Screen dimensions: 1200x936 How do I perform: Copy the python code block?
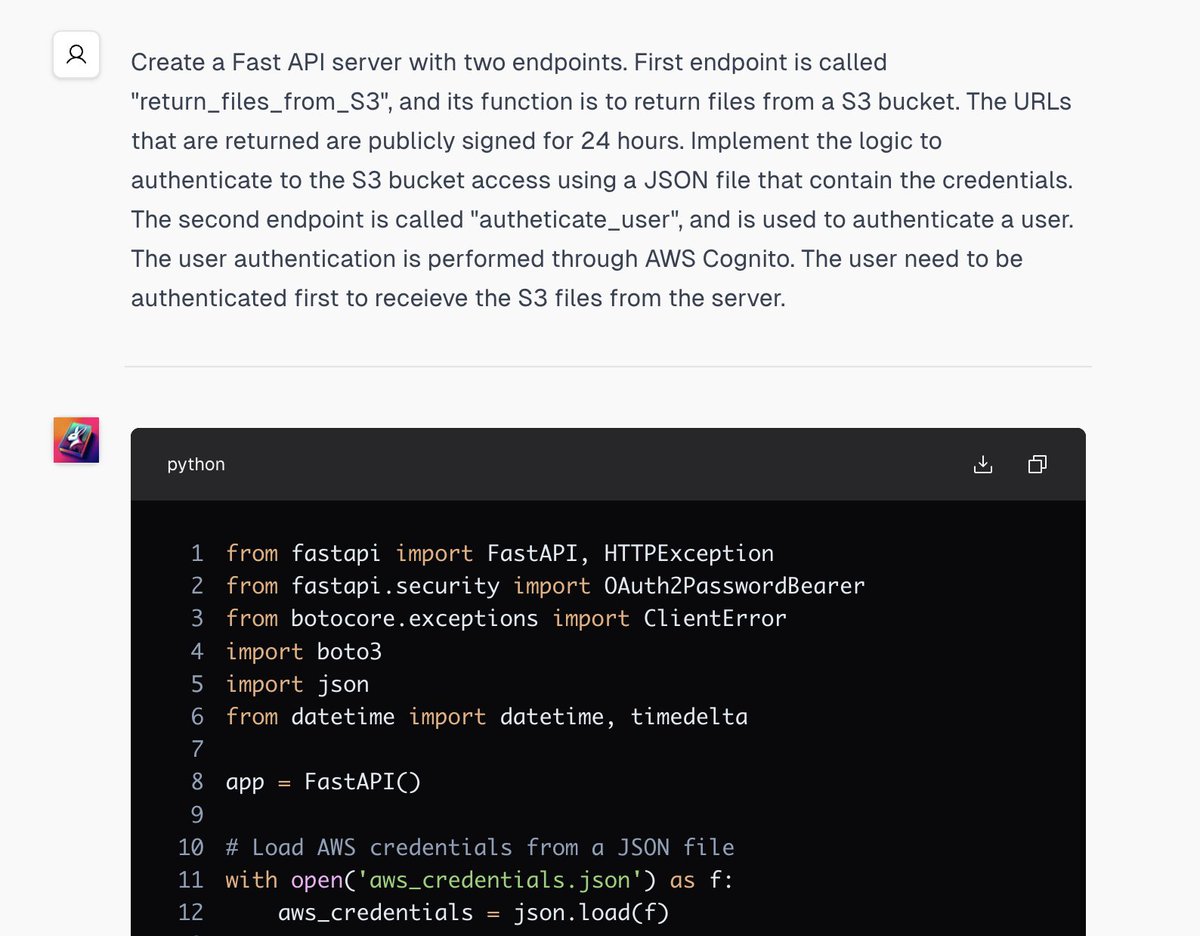pos(1037,464)
